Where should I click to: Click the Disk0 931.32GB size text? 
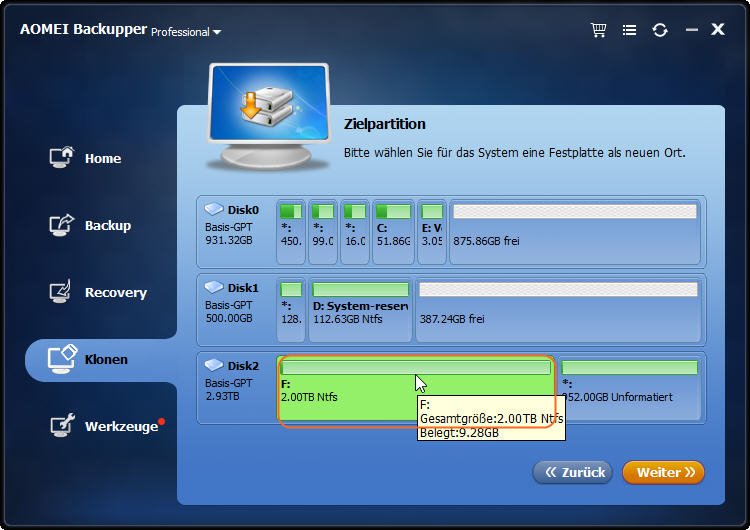tap(229, 240)
